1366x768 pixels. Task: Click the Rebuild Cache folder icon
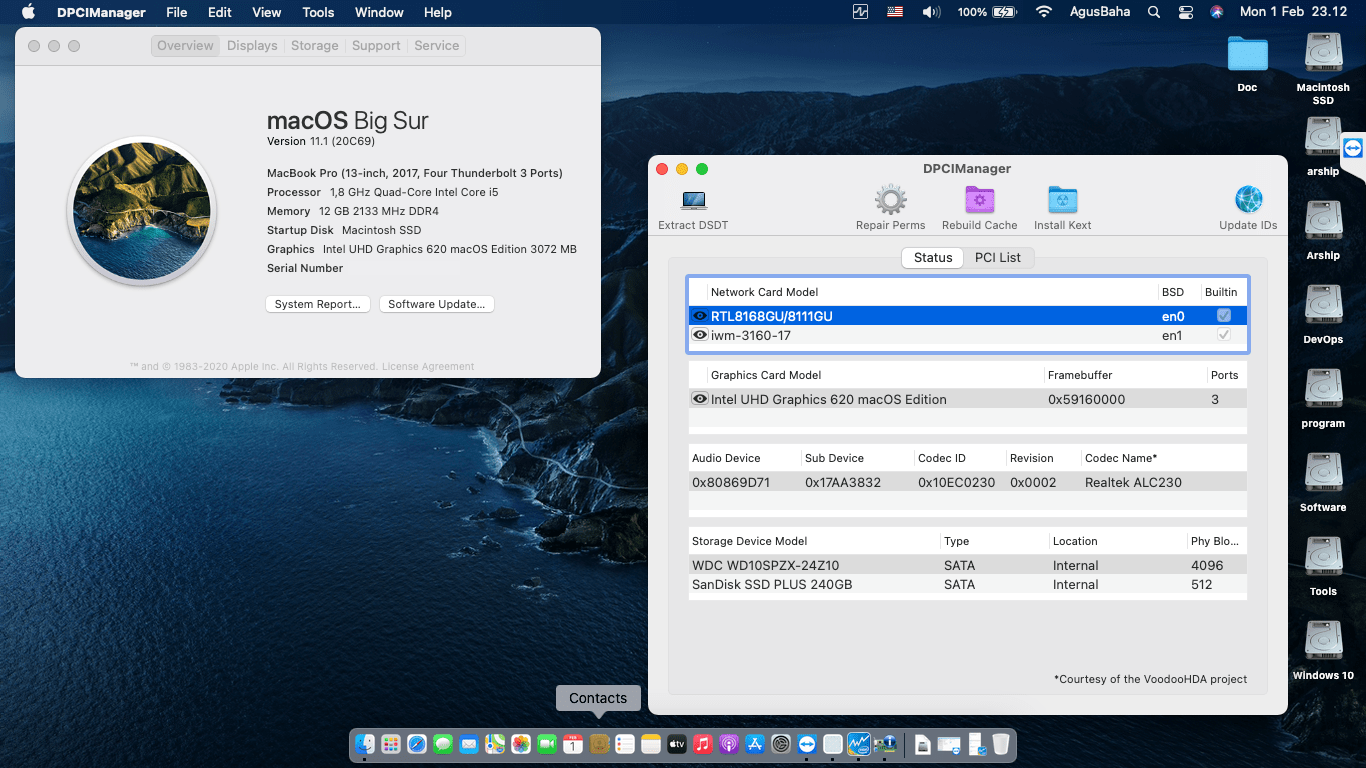979,200
